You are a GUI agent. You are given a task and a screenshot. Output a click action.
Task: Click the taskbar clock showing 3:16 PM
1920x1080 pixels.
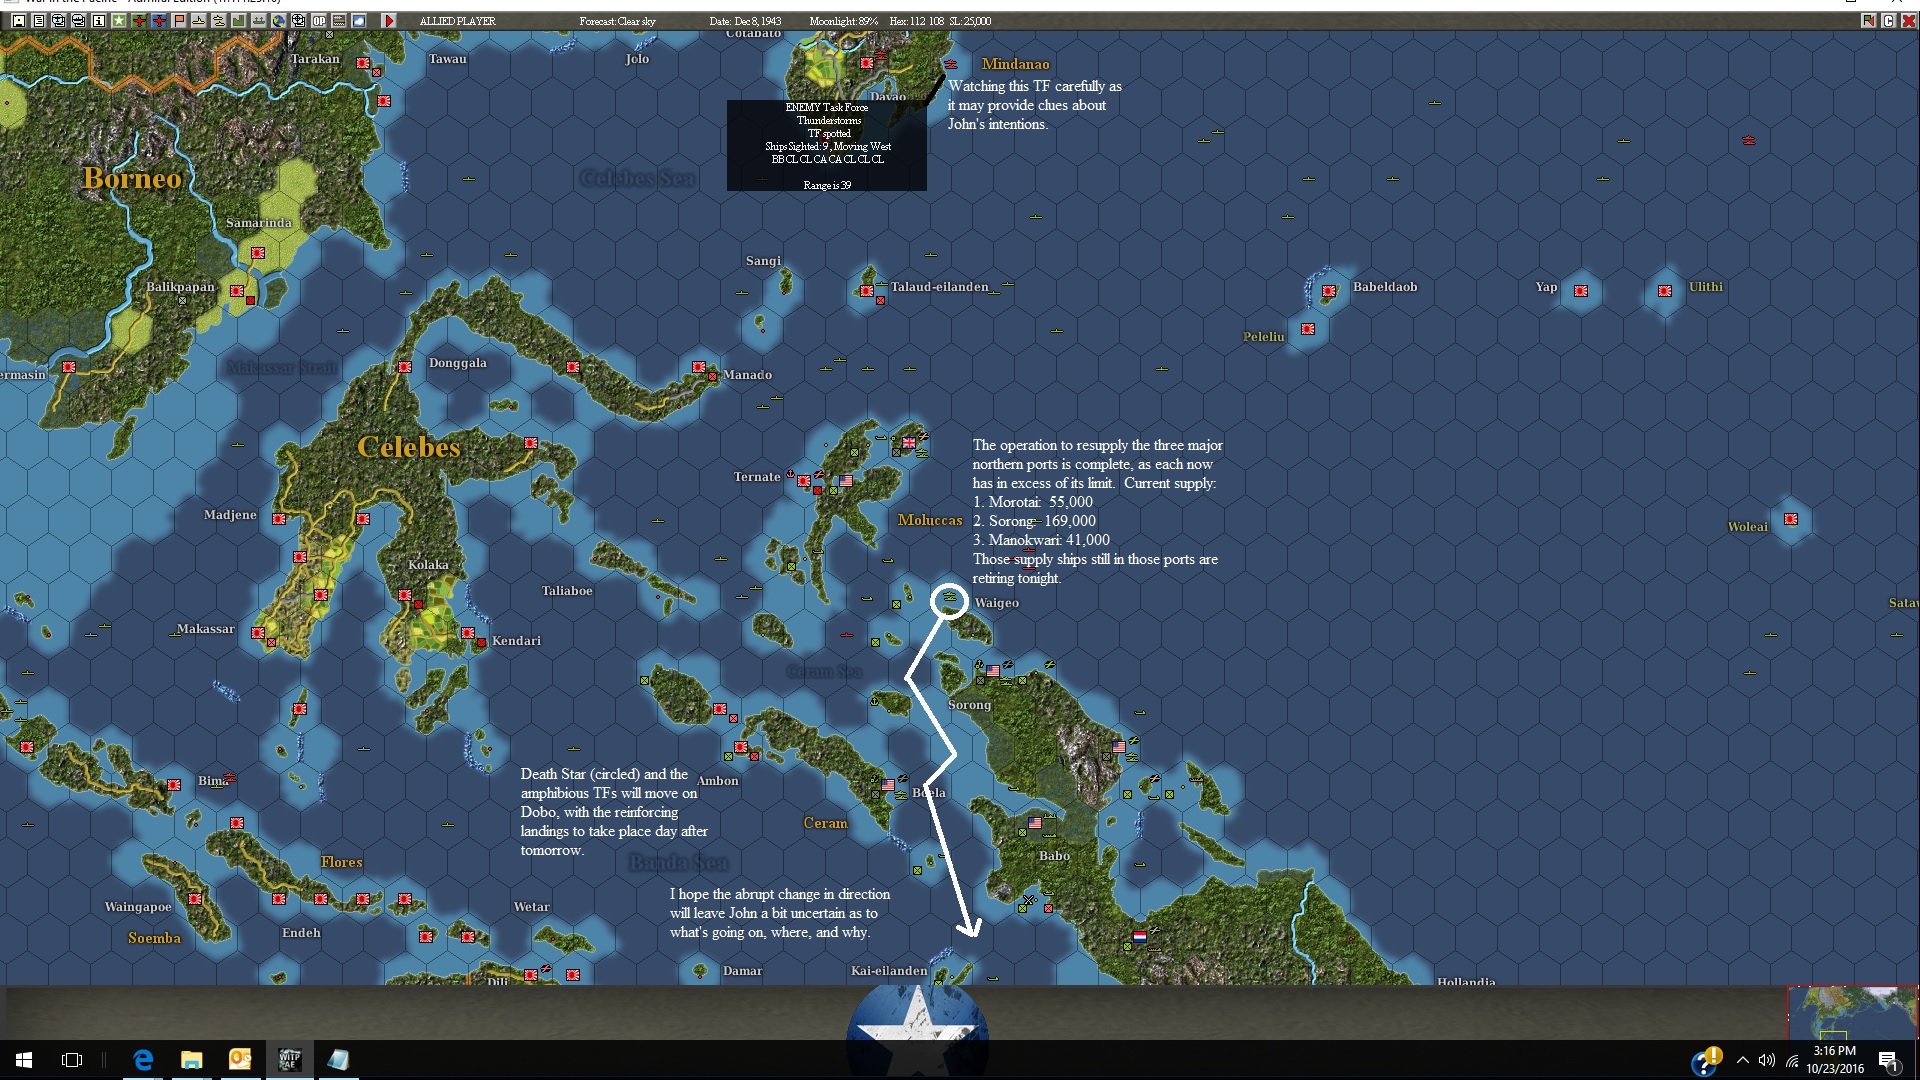point(1835,1060)
